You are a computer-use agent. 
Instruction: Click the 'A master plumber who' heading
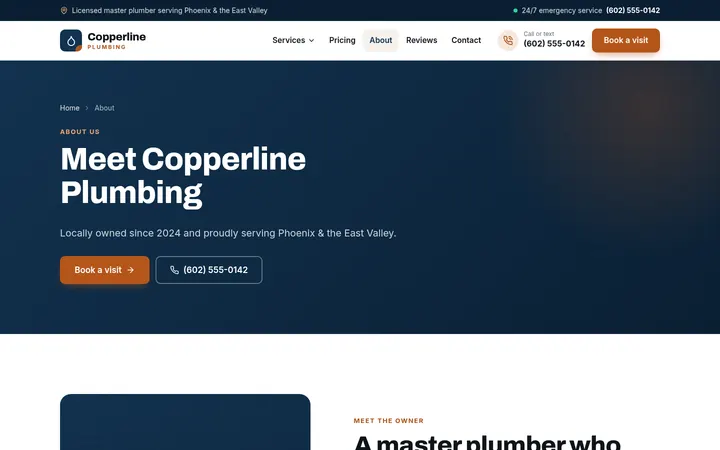point(488,443)
